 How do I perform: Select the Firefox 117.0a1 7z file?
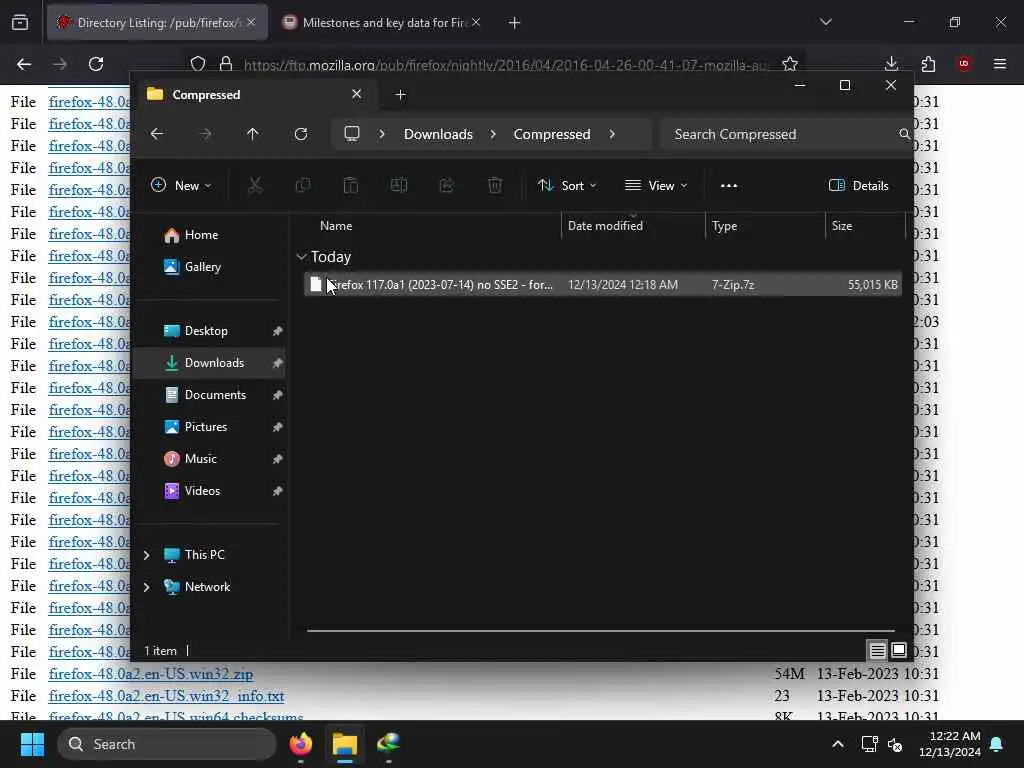(x=603, y=285)
